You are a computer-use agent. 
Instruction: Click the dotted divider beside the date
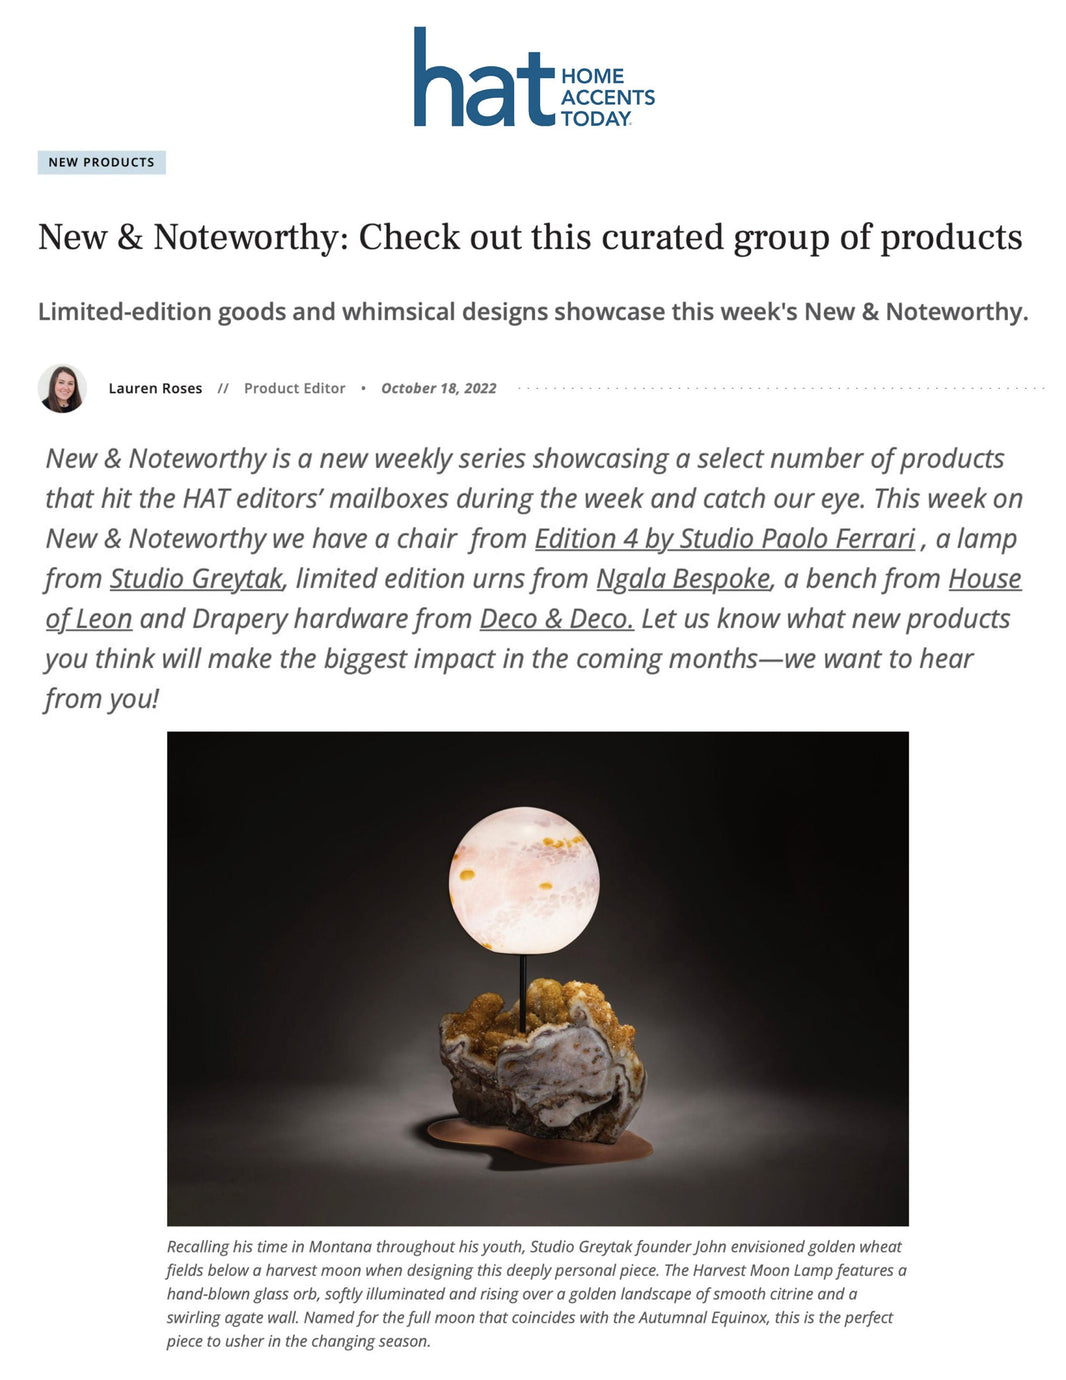coord(780,388)
